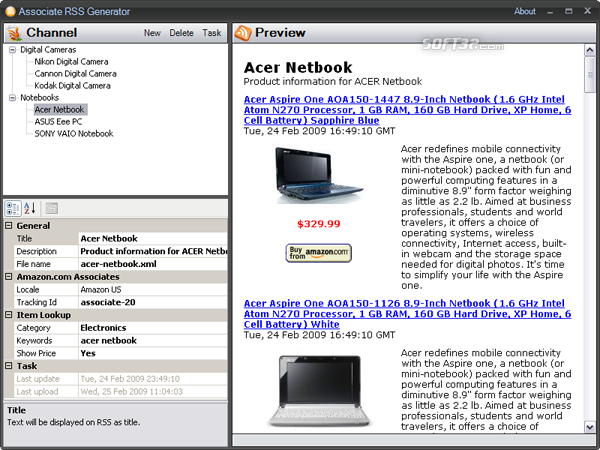The image size is (600, 450).
Task: Click the Buy from amazon.com button
Action: click(318, 253)
